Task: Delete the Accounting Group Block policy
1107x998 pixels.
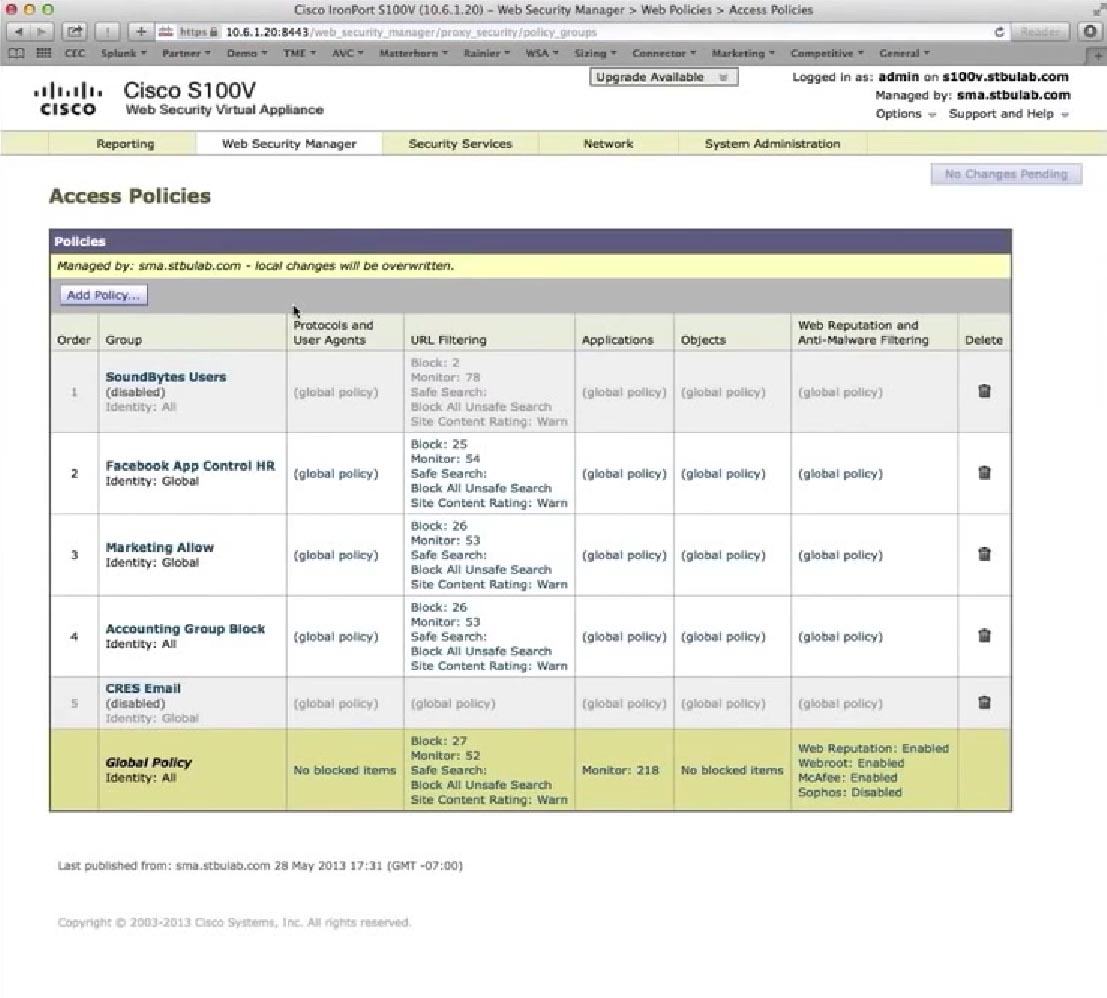Action: tap(983, 636)
